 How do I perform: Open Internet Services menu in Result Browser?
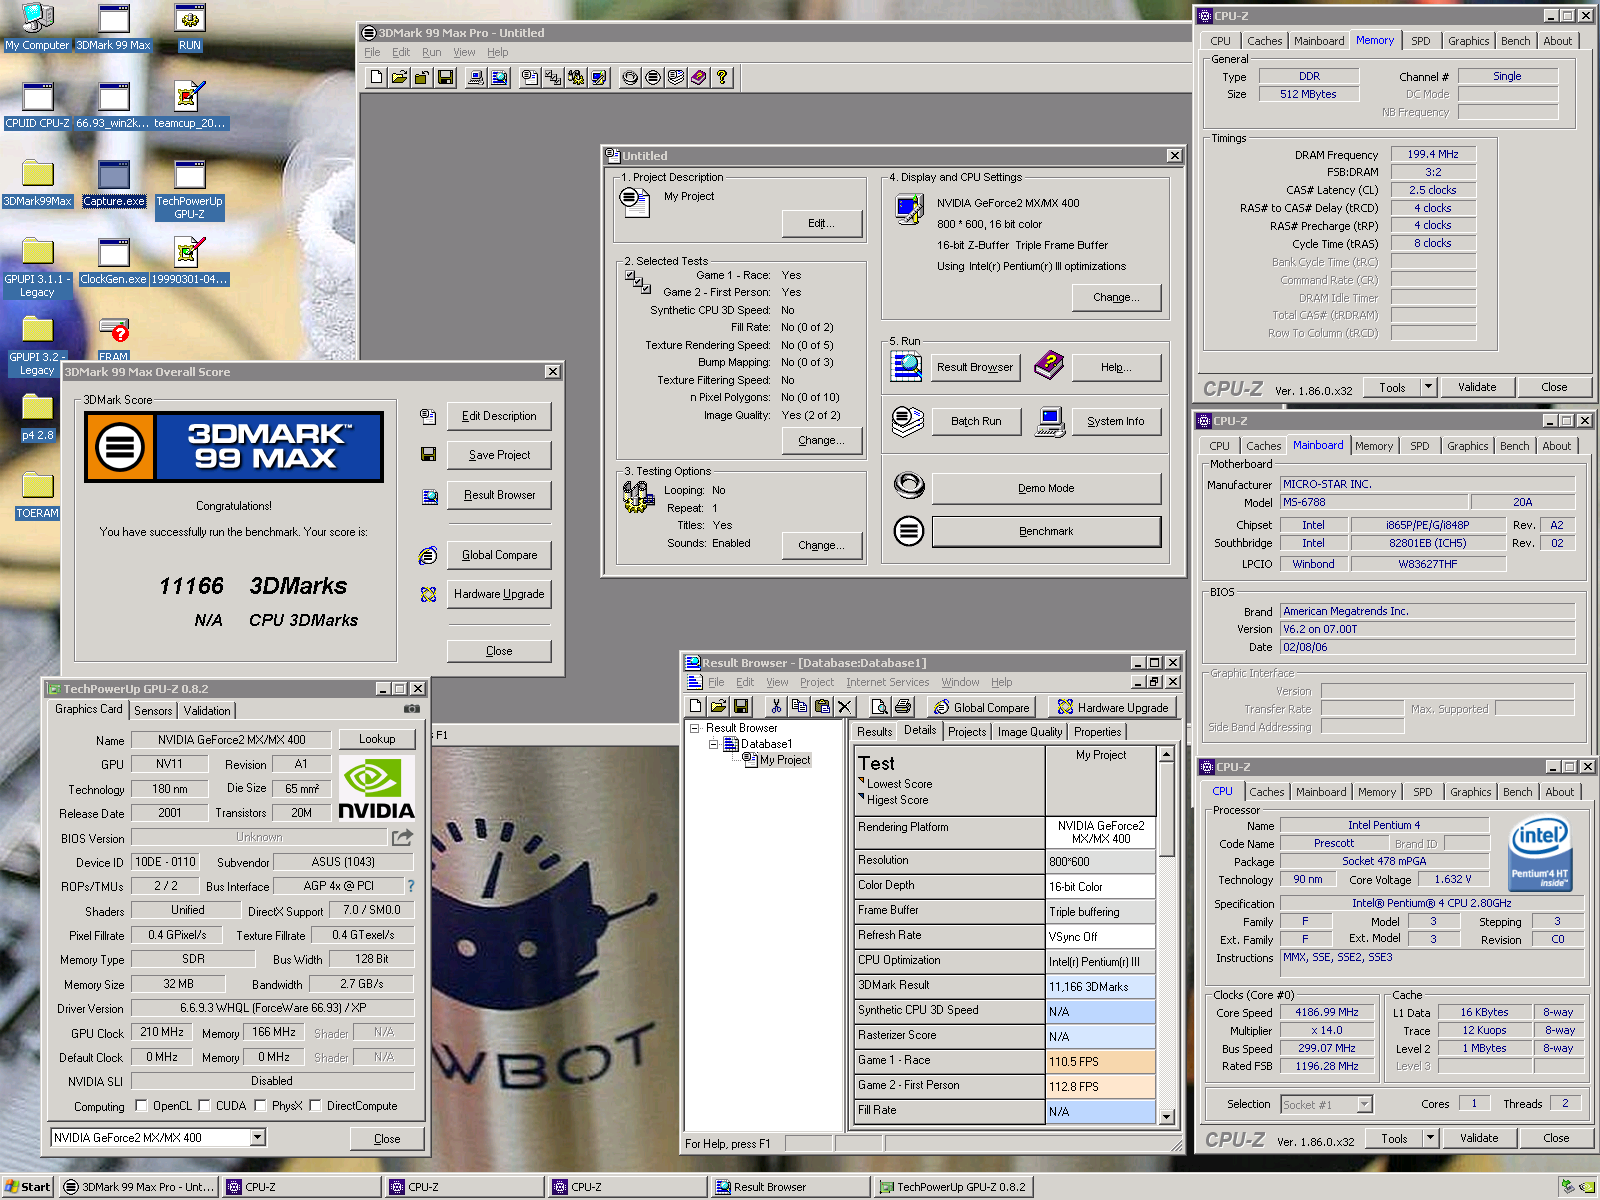click(887, 682)
